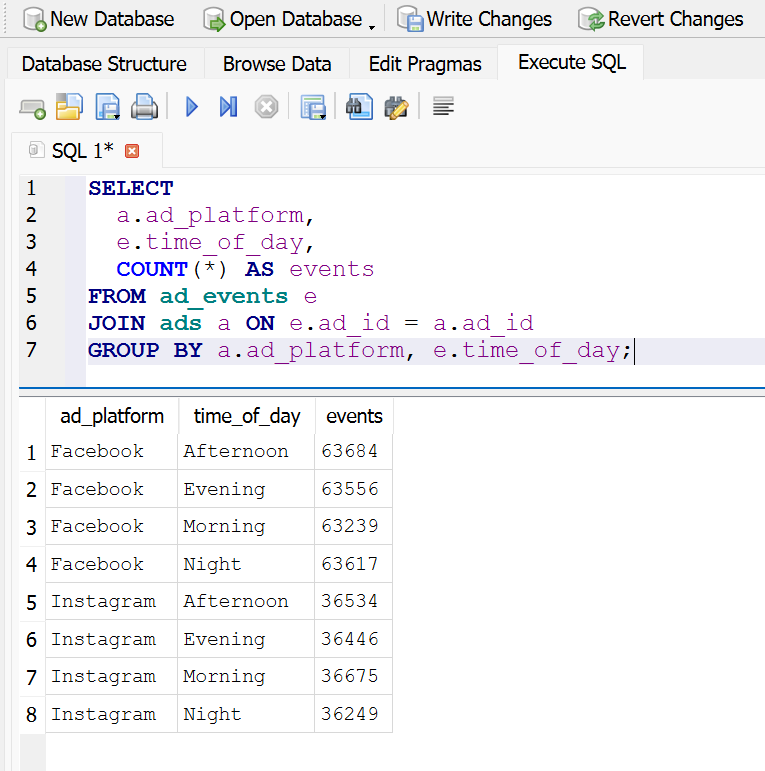Run all SQL with the play icon
The image size is (765, 771).
(192, 107)
